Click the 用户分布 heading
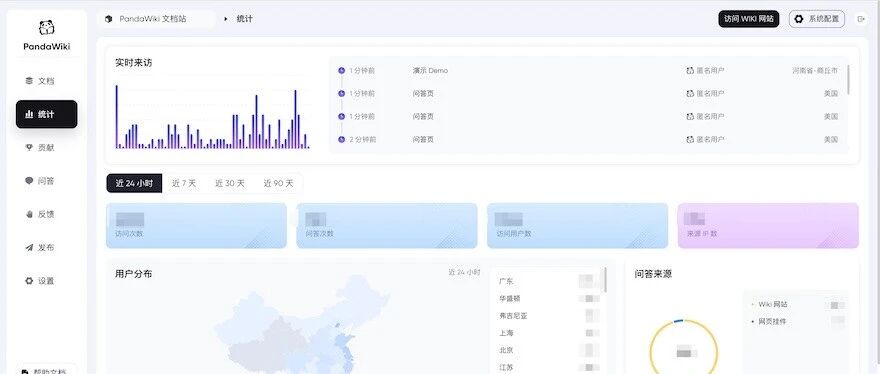 tap(134, 274)
